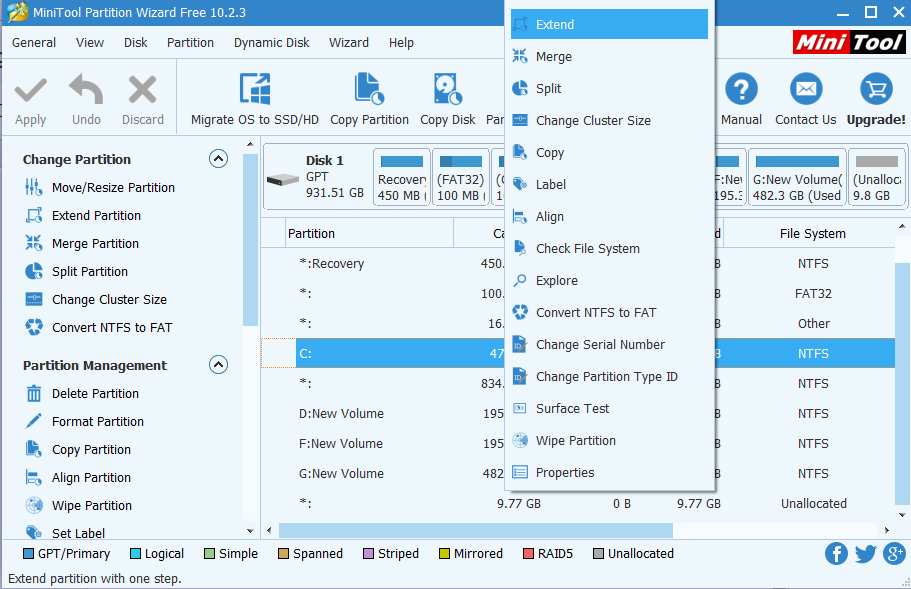Click Set Label in the sidebar
The image size is (911, 589).
pyautogui.click(x=82, y=533)
